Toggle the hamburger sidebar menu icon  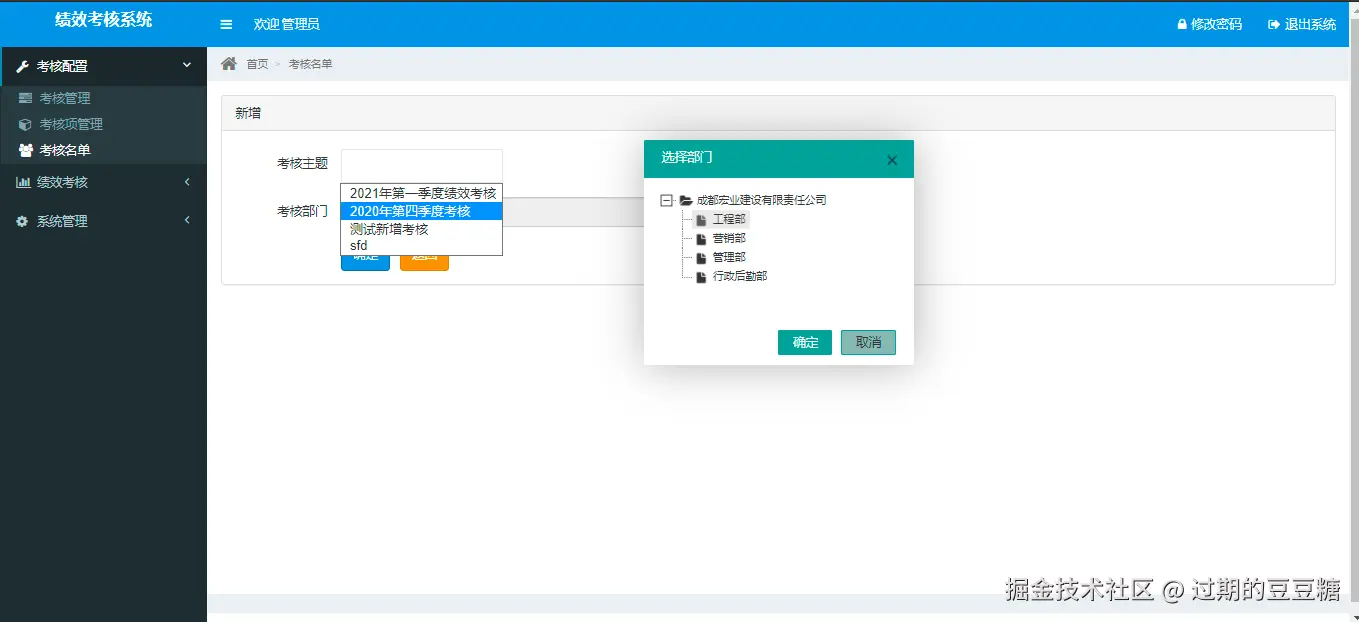click(x=226, y=24)
